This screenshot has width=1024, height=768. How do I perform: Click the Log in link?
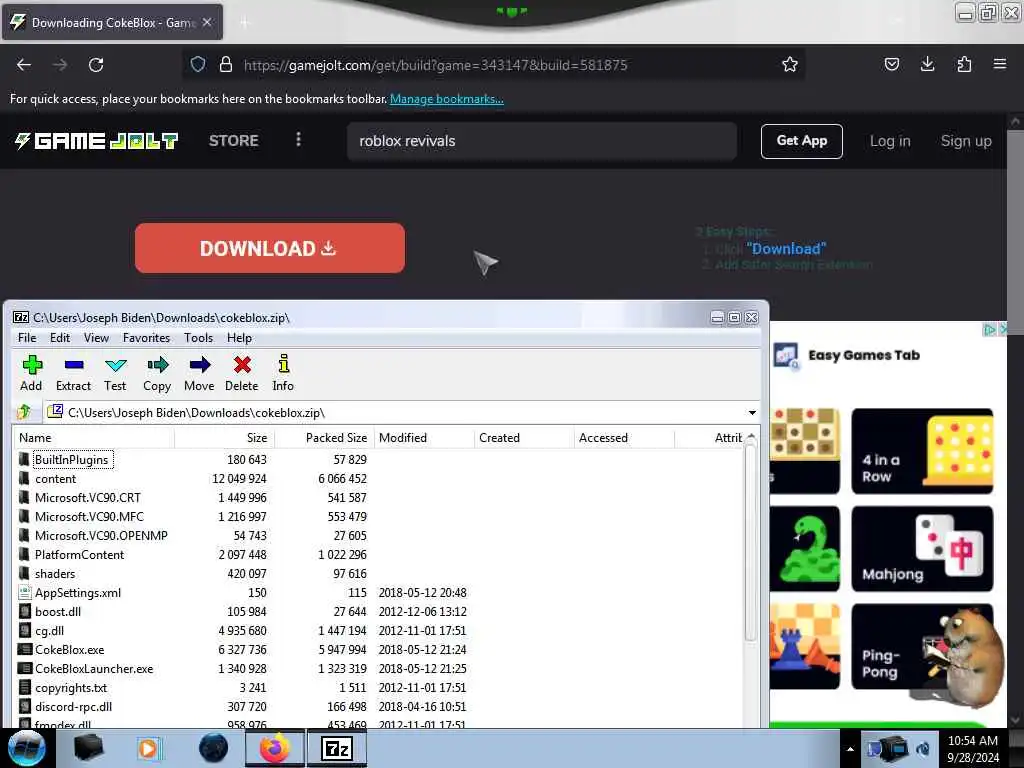[890, 141]
